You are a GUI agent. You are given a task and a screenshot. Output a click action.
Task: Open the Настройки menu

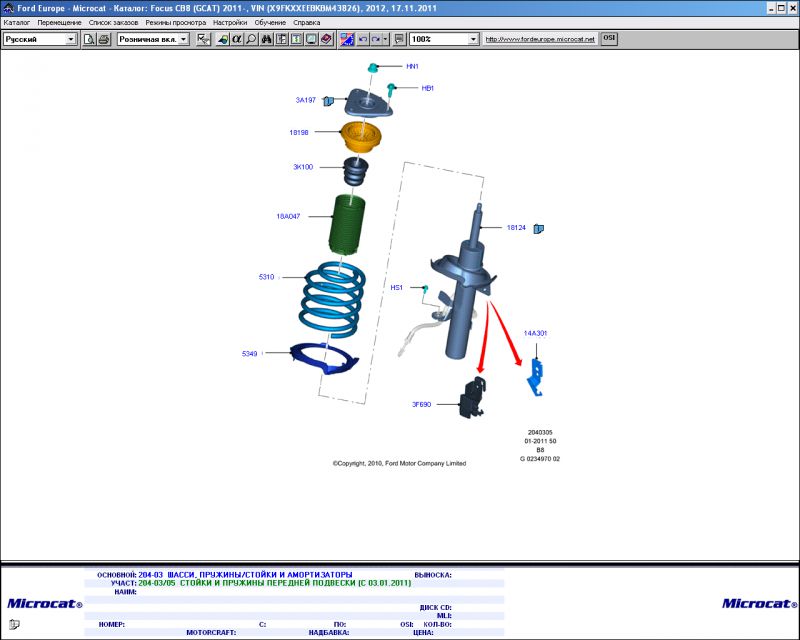point(230,22)
